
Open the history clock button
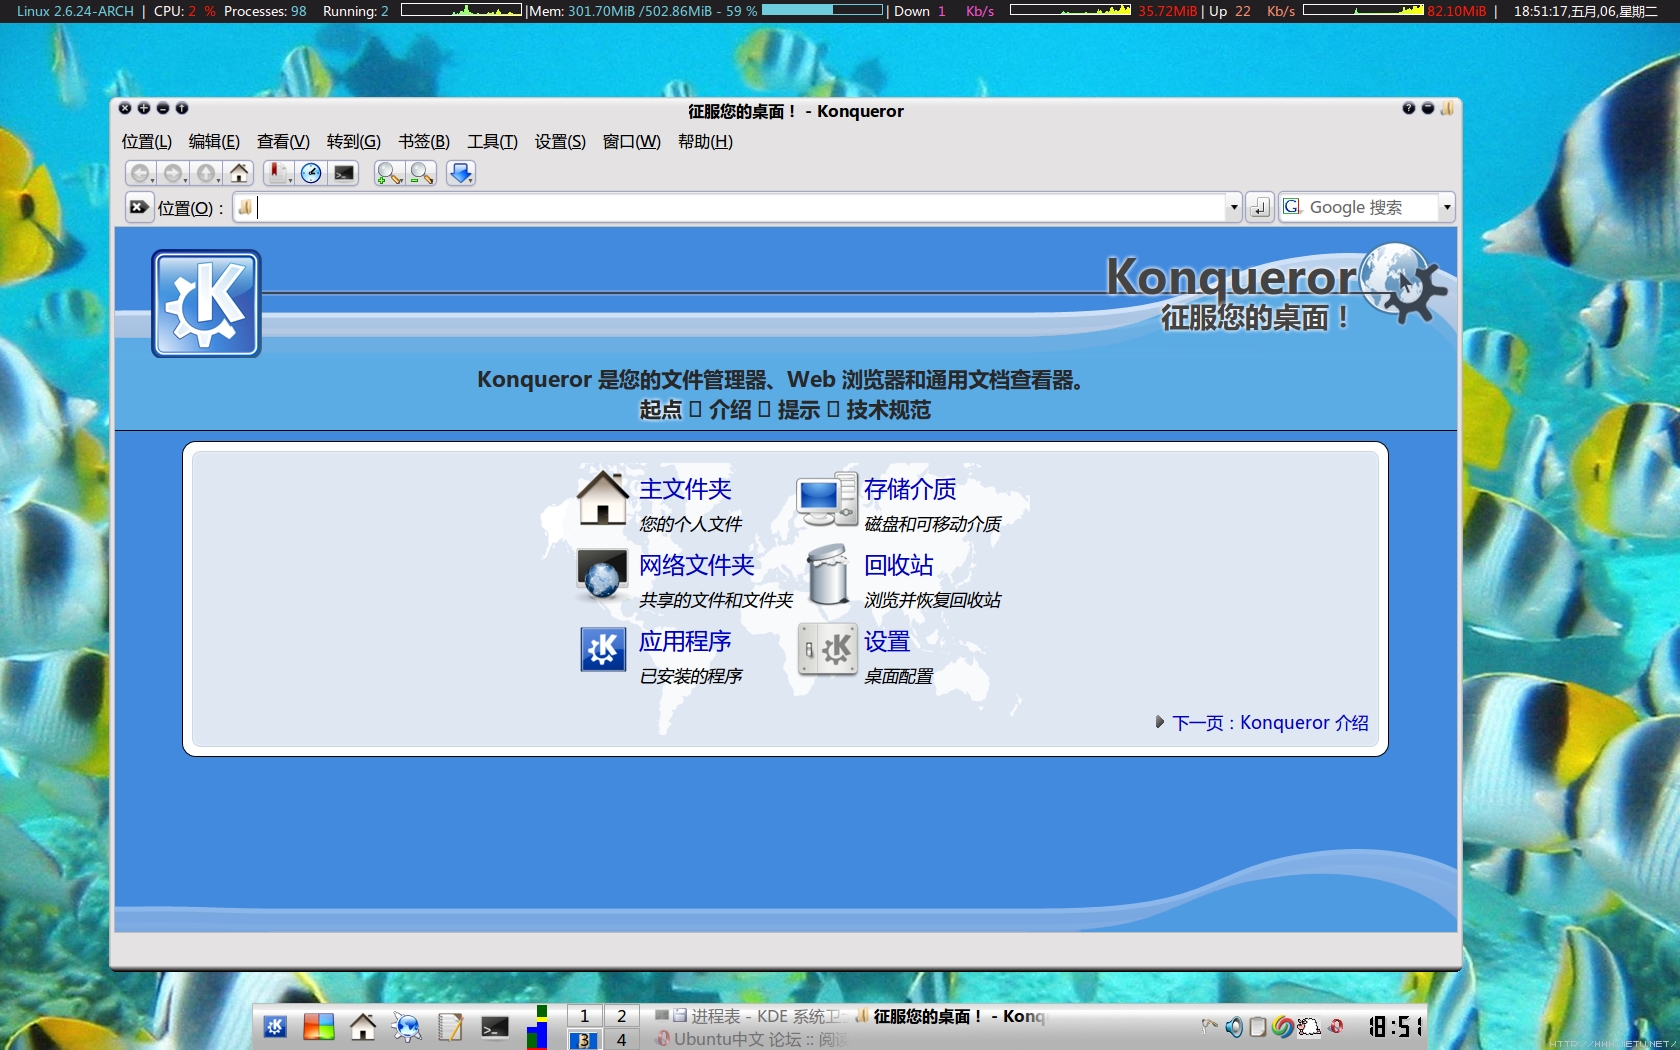coord(311,173)
